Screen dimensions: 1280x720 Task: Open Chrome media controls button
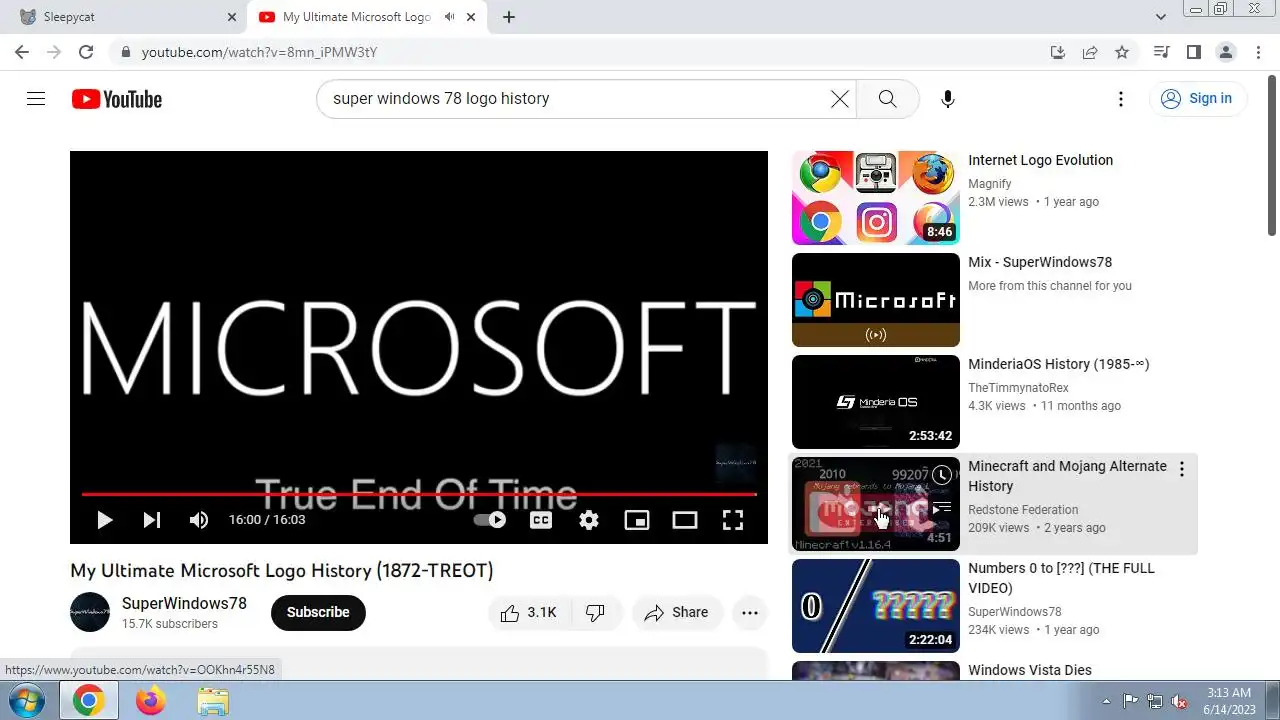(1161, 52)
